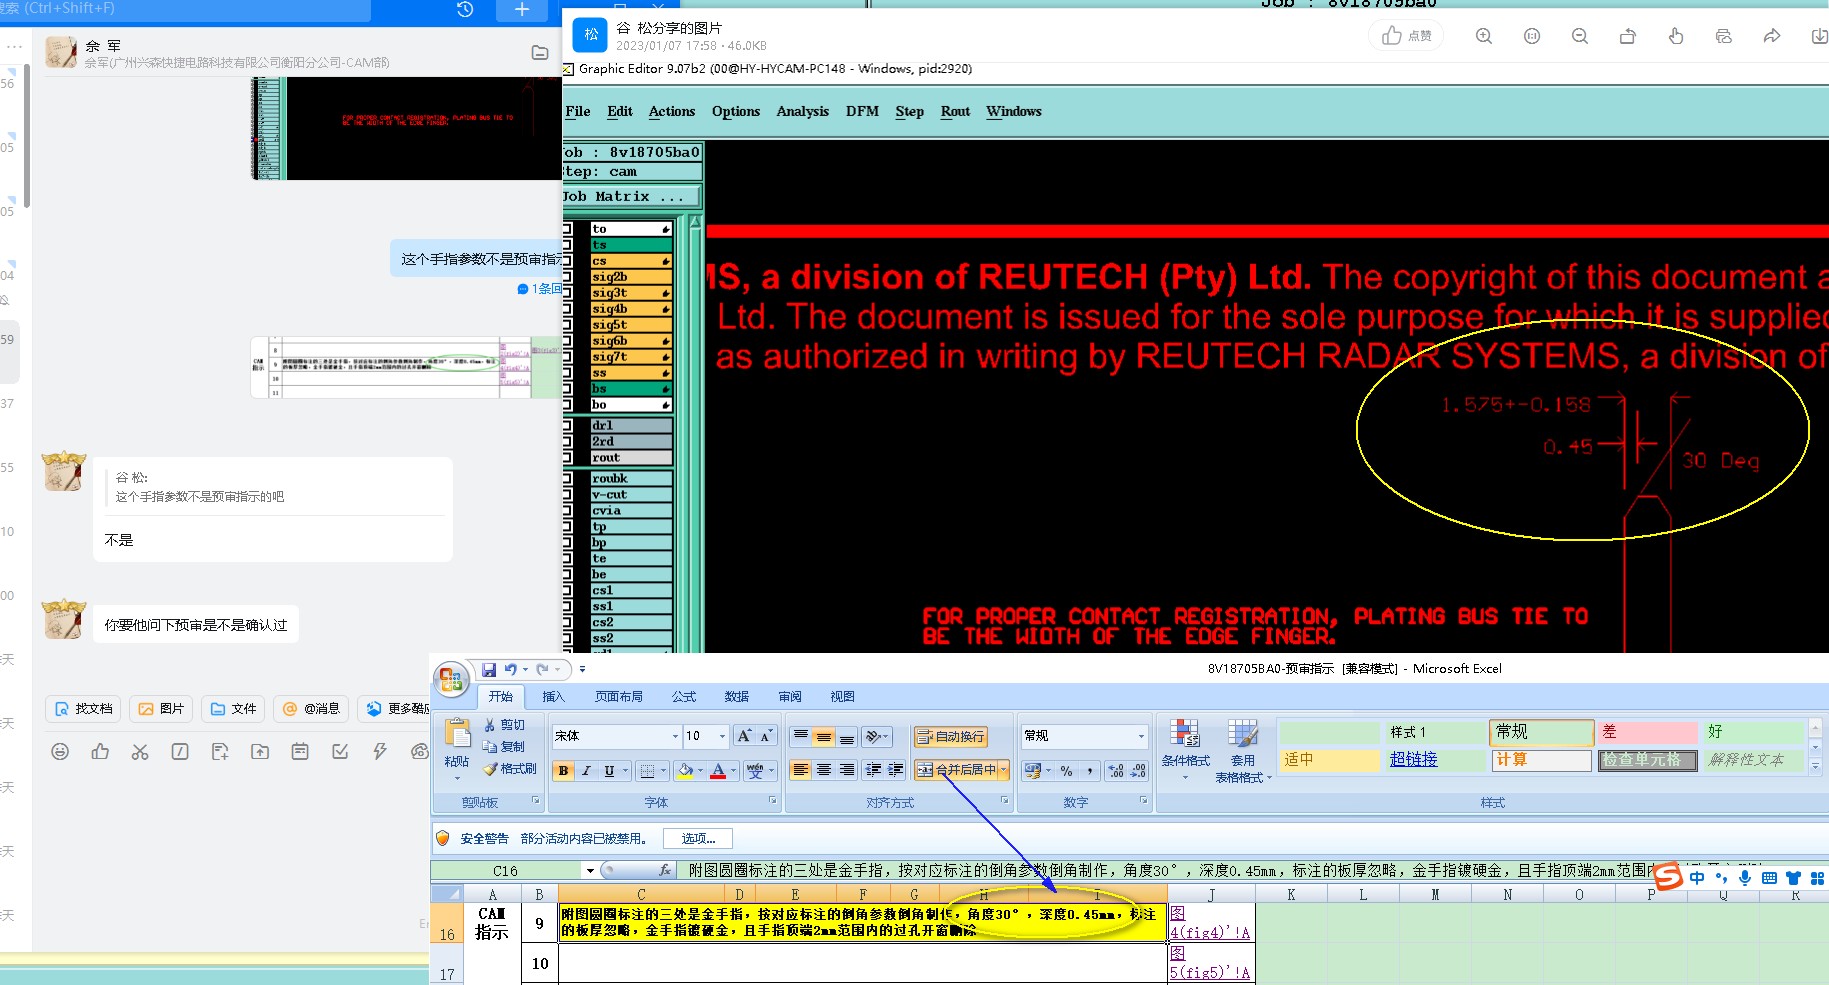Image resolution: width=1829 pixels, height=985 pixels.
Task: Open folder icon in chat header
Action: pos(540,52)
